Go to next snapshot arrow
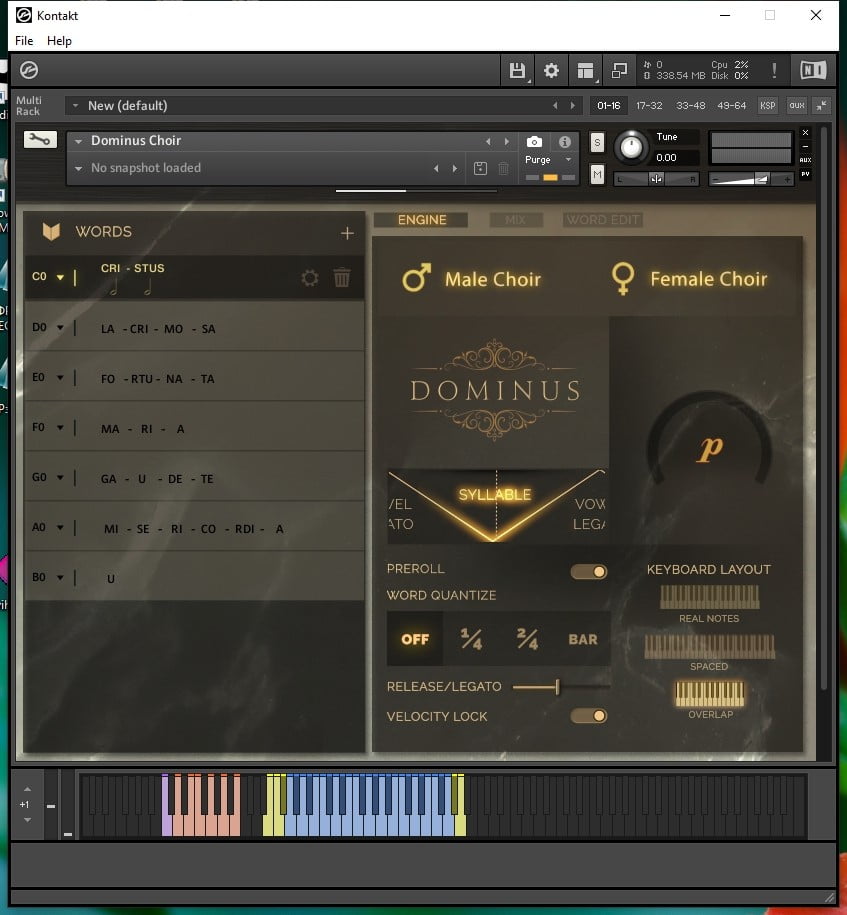Image resolution: width=847 pixels, height=915 pixels. [455, 169]
